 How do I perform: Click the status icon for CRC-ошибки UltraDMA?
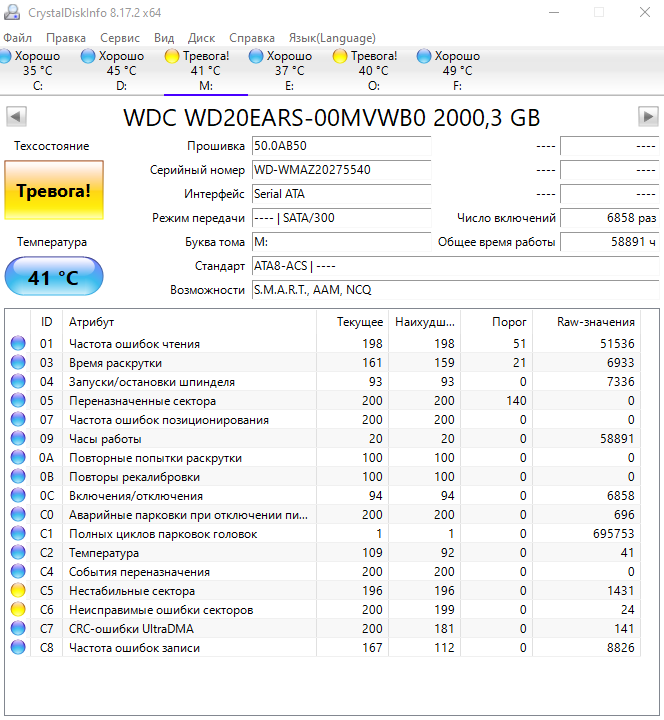pyautogui.click(x=18, y=628)
